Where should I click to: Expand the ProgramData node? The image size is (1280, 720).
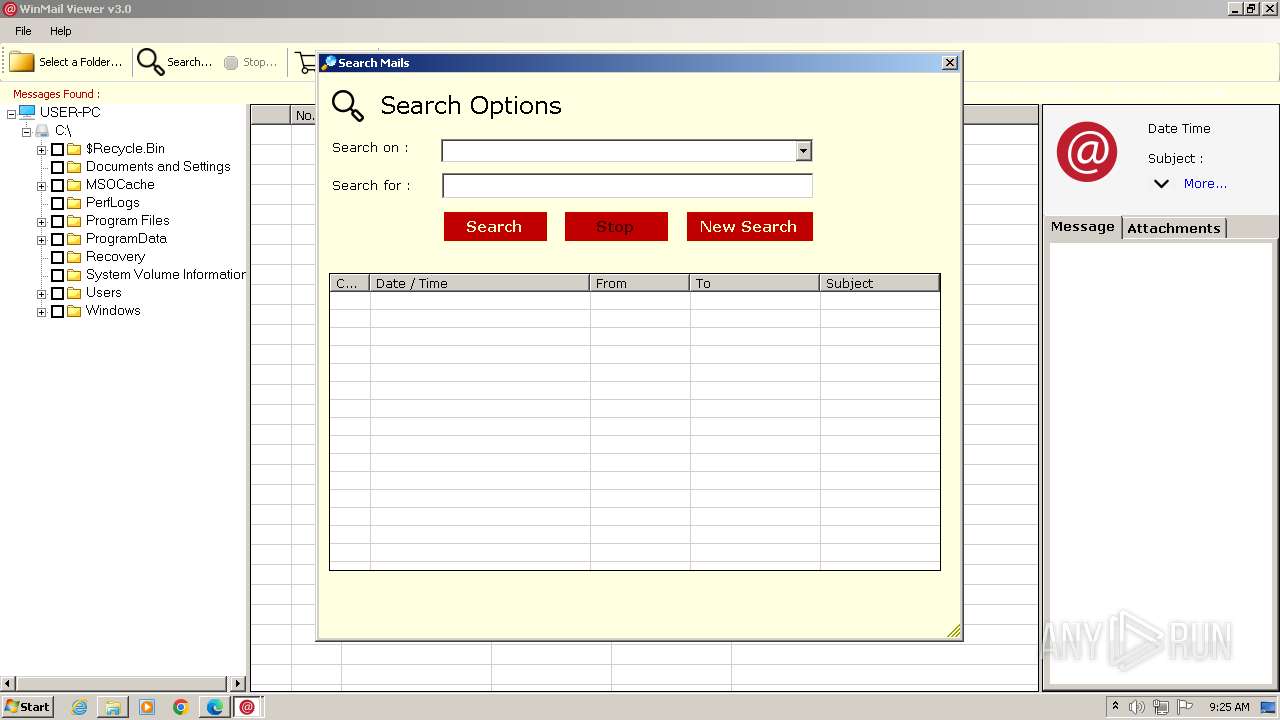41,240
